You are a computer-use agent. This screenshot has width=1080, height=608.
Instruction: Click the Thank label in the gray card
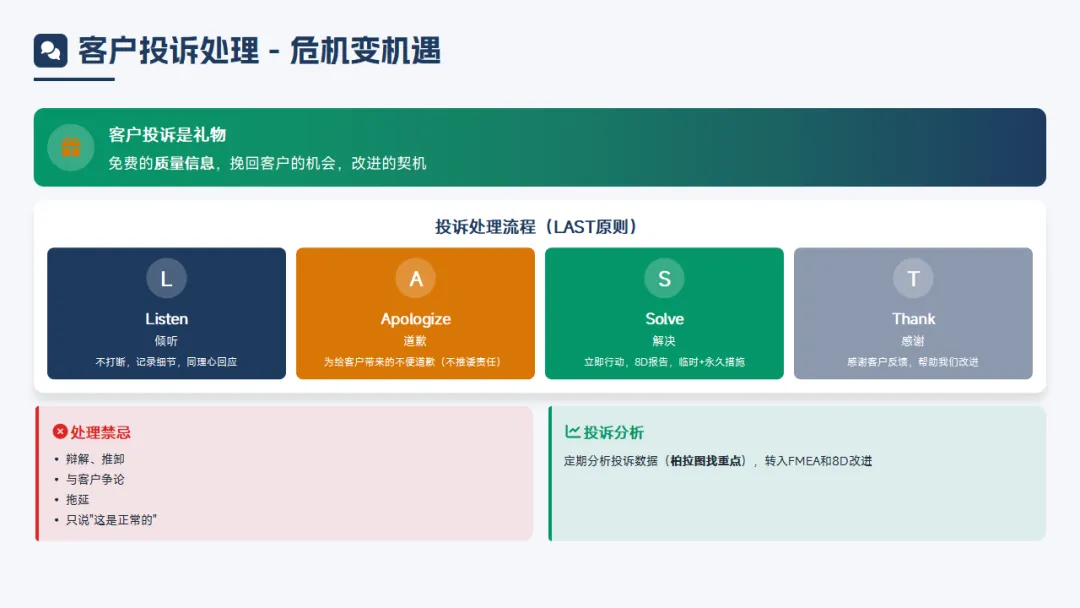tap(913, 319)
